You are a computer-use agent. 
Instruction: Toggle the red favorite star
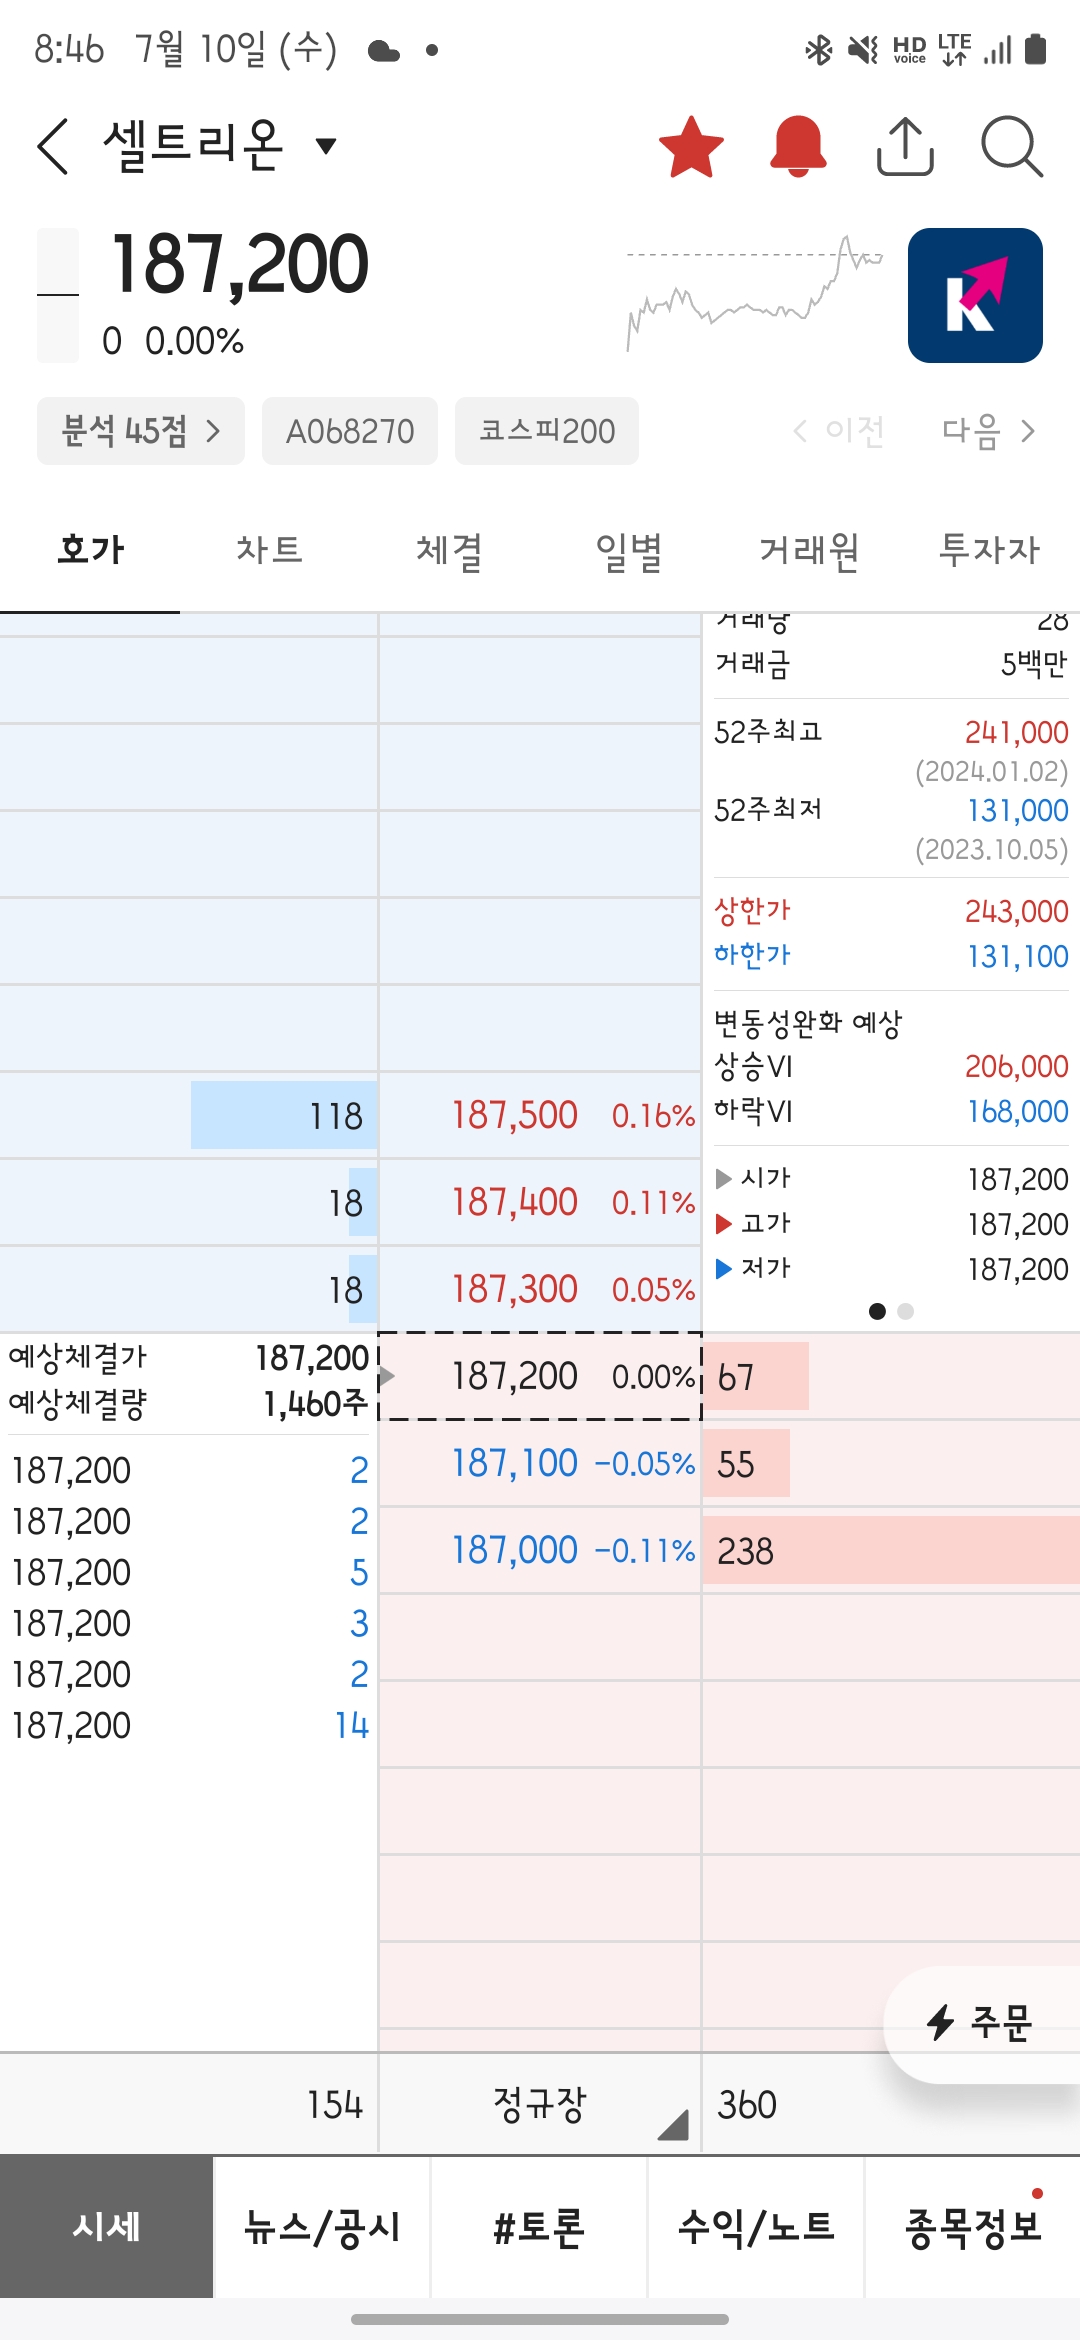(691, 147)
